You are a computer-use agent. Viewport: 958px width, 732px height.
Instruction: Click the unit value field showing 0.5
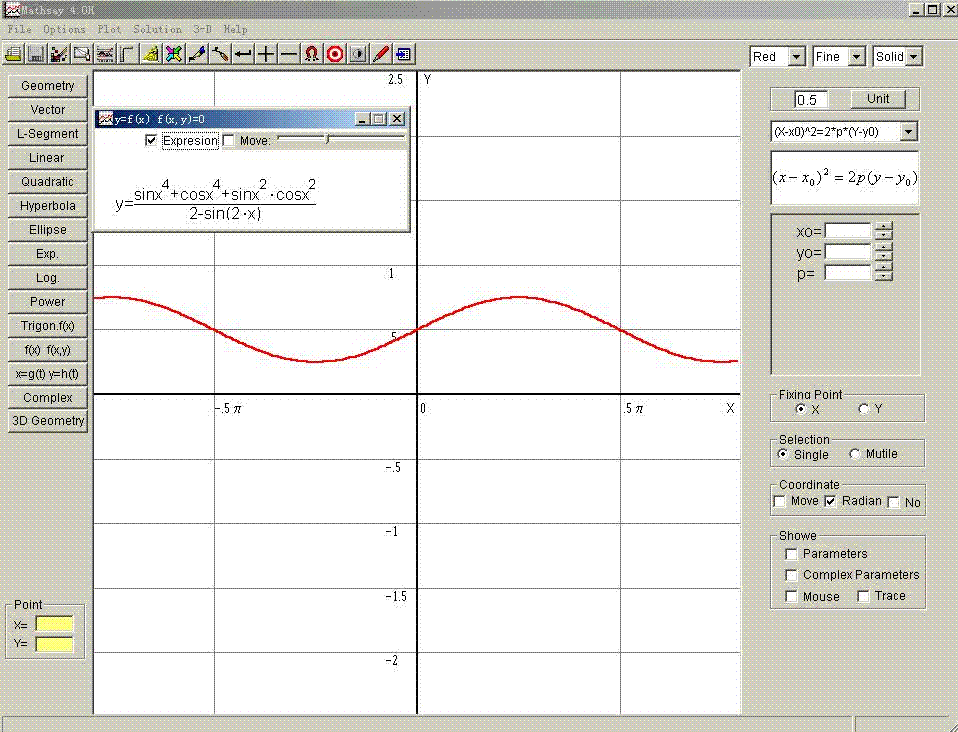[811, 100]
